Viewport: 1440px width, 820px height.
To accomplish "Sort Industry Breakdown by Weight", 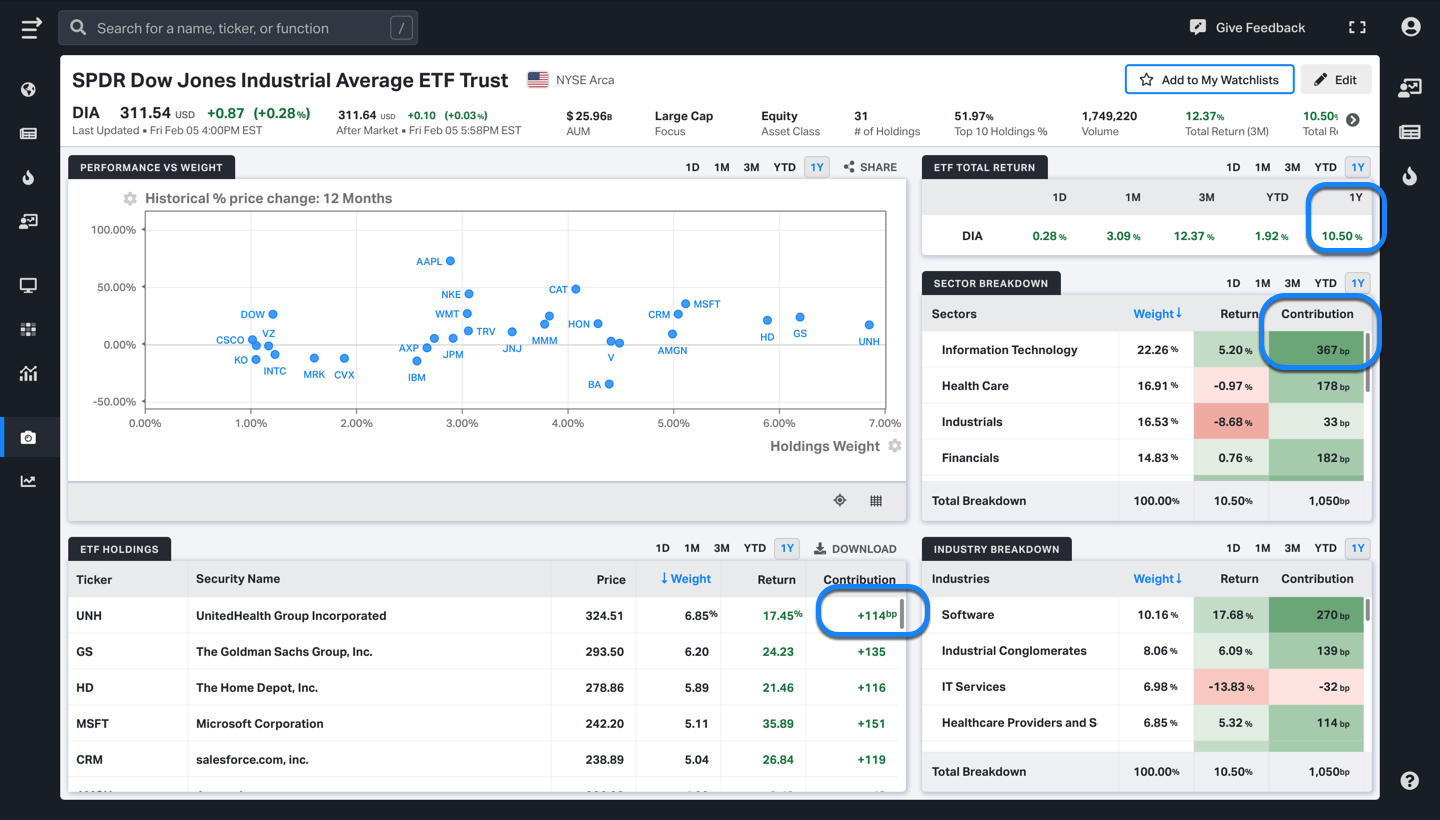I will [1157, 579].
